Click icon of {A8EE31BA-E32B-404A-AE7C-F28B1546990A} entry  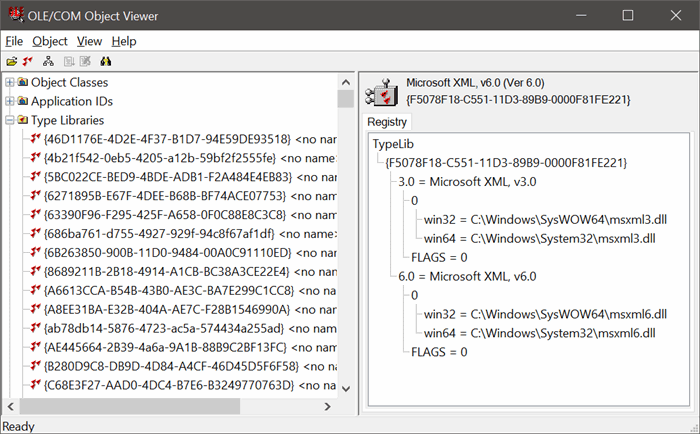tap(36, 309)
